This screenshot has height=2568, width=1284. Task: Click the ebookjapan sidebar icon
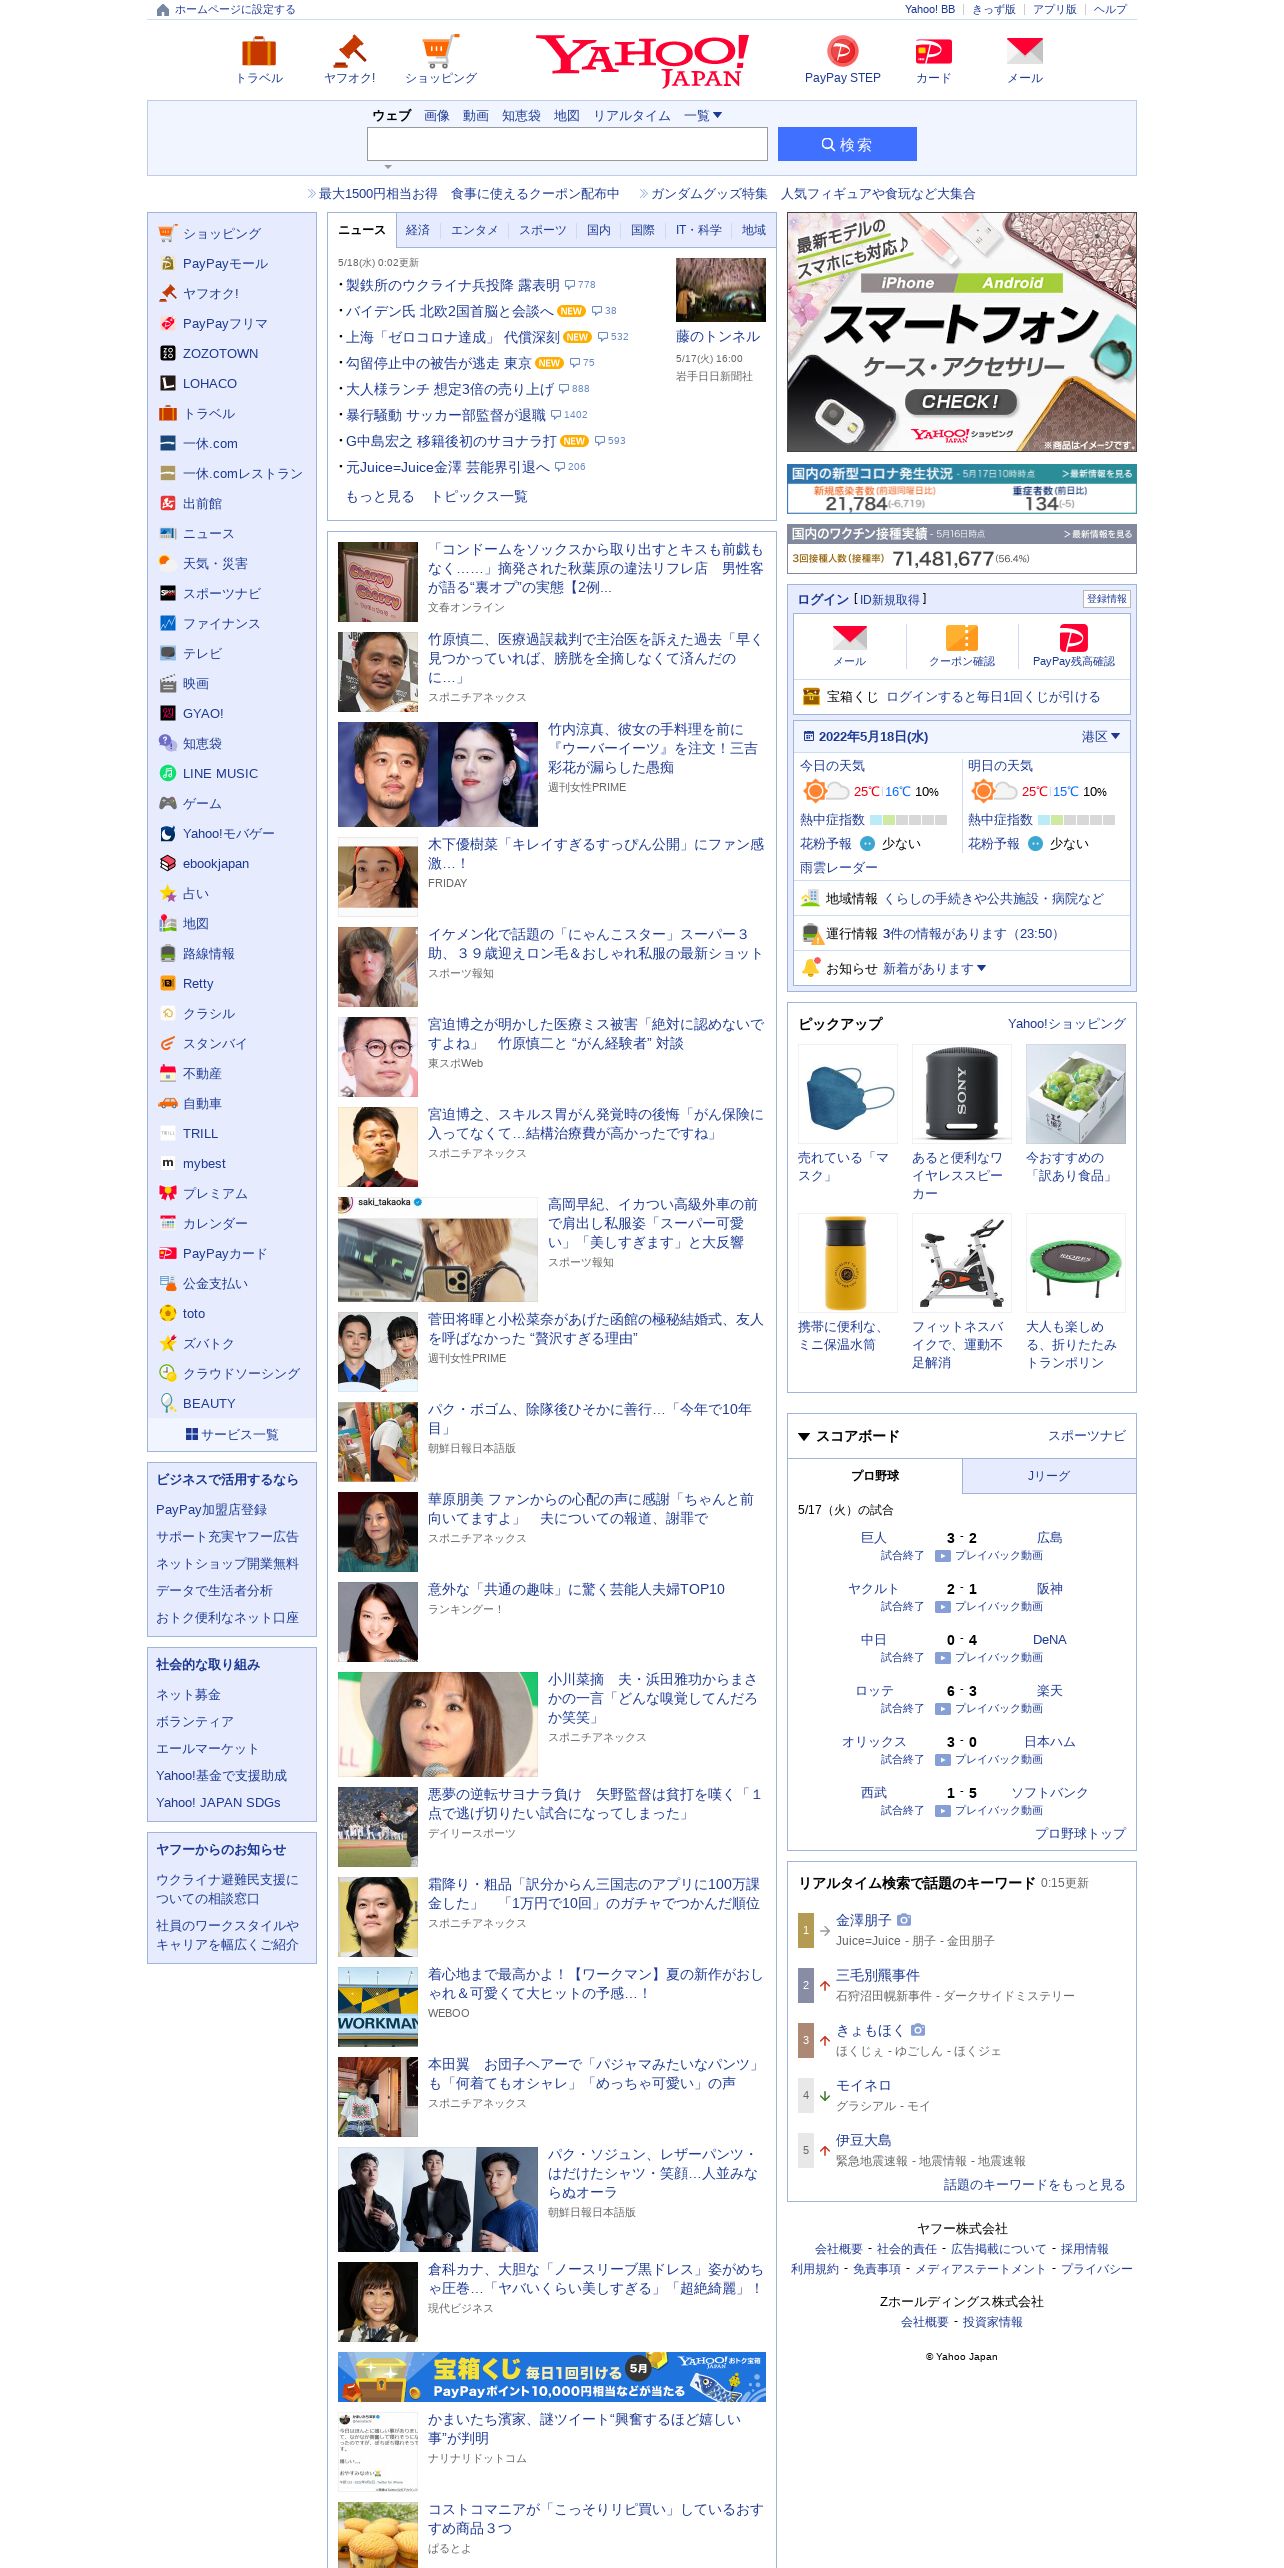168,863
